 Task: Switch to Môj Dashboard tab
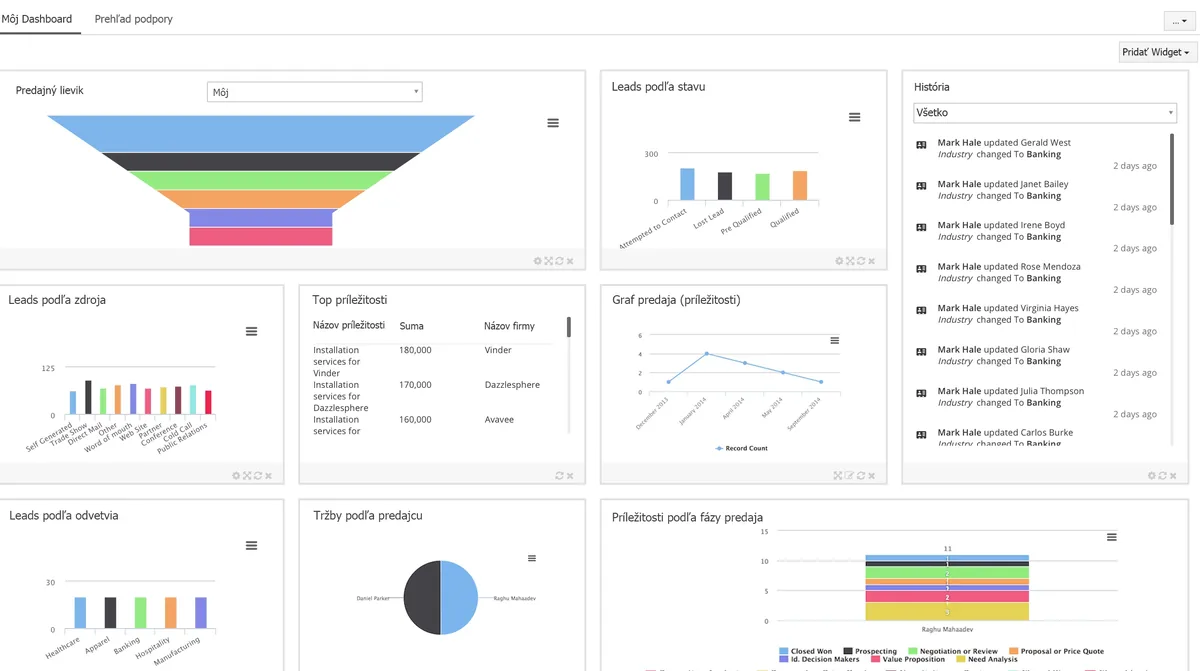click(x=37, y=19)
